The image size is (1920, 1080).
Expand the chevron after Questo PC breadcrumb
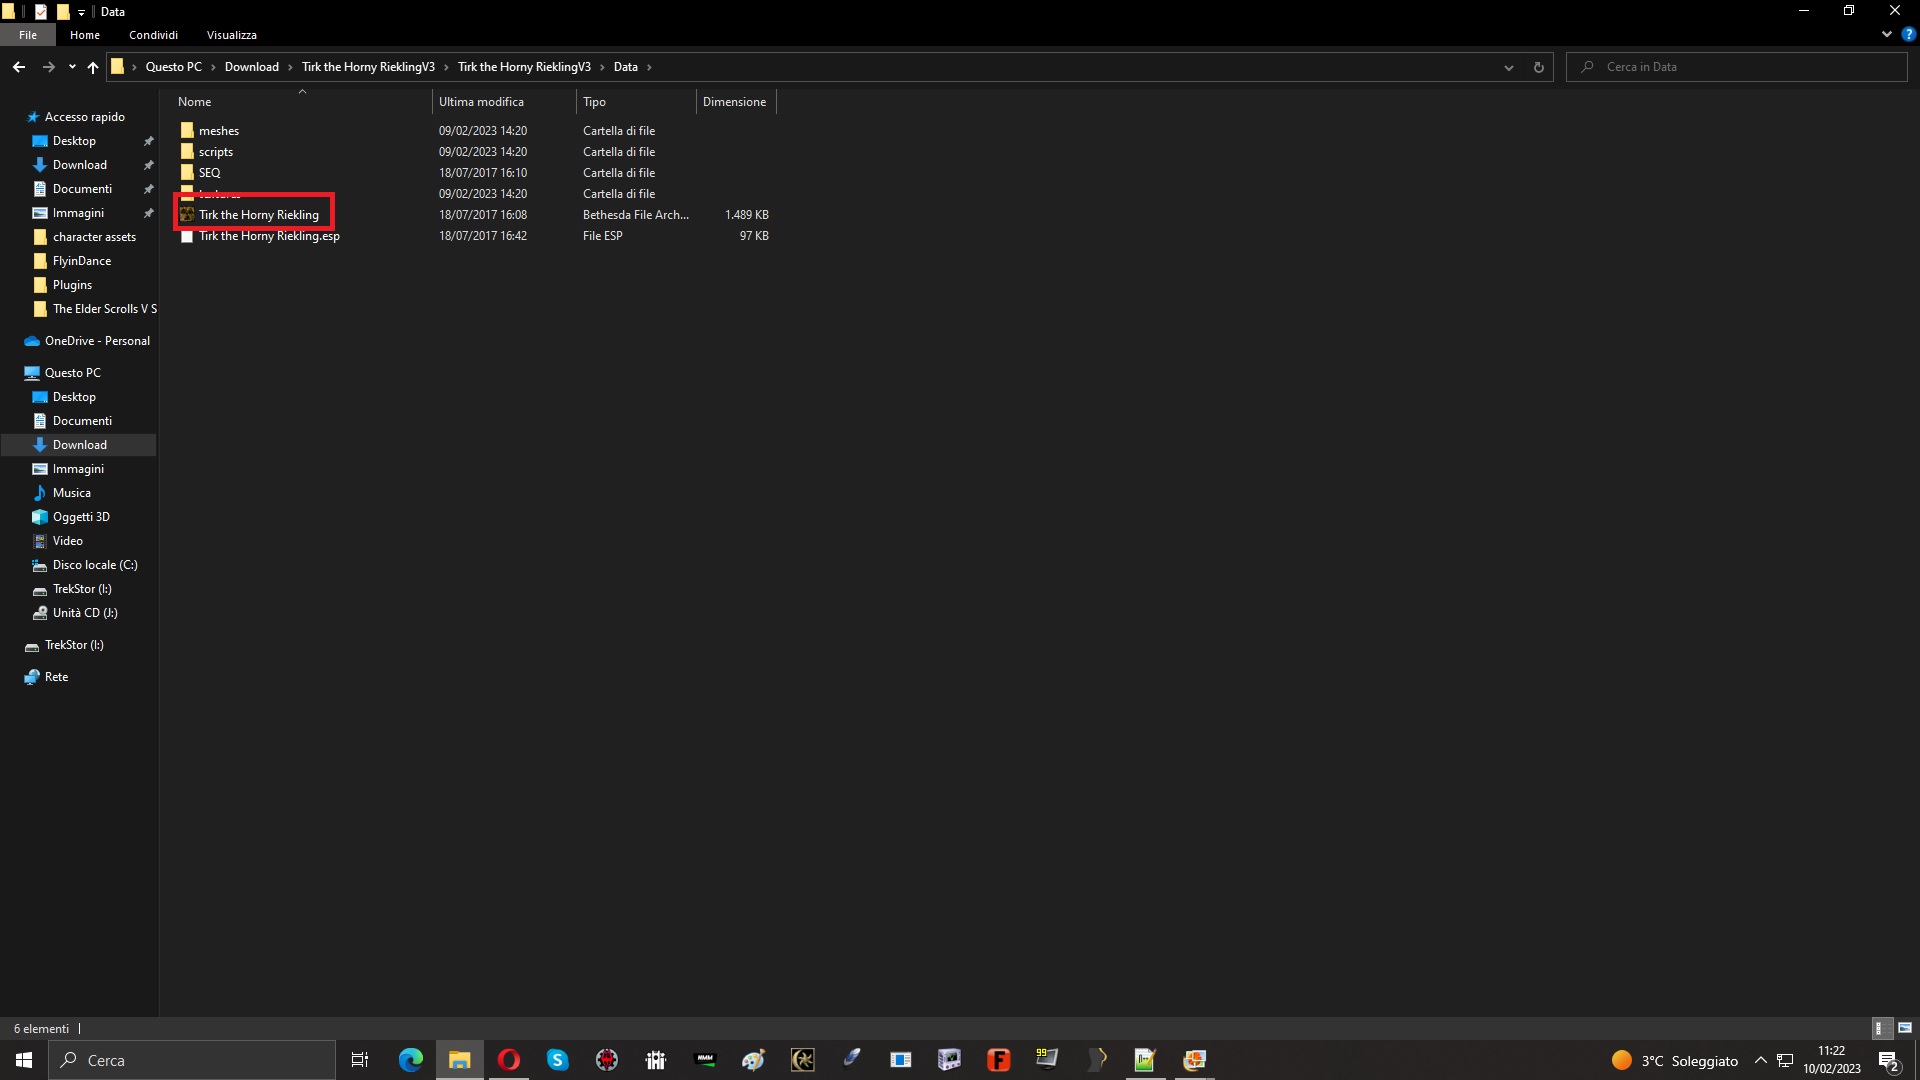point(213,67)
